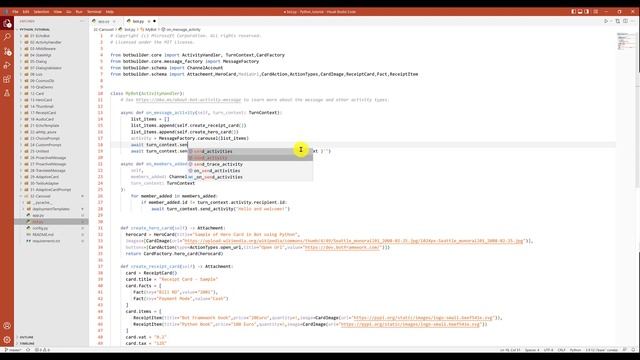640x360 pixels.
Task: Expand the 29-AdaptiveCard folder
Action: point(44,177)
